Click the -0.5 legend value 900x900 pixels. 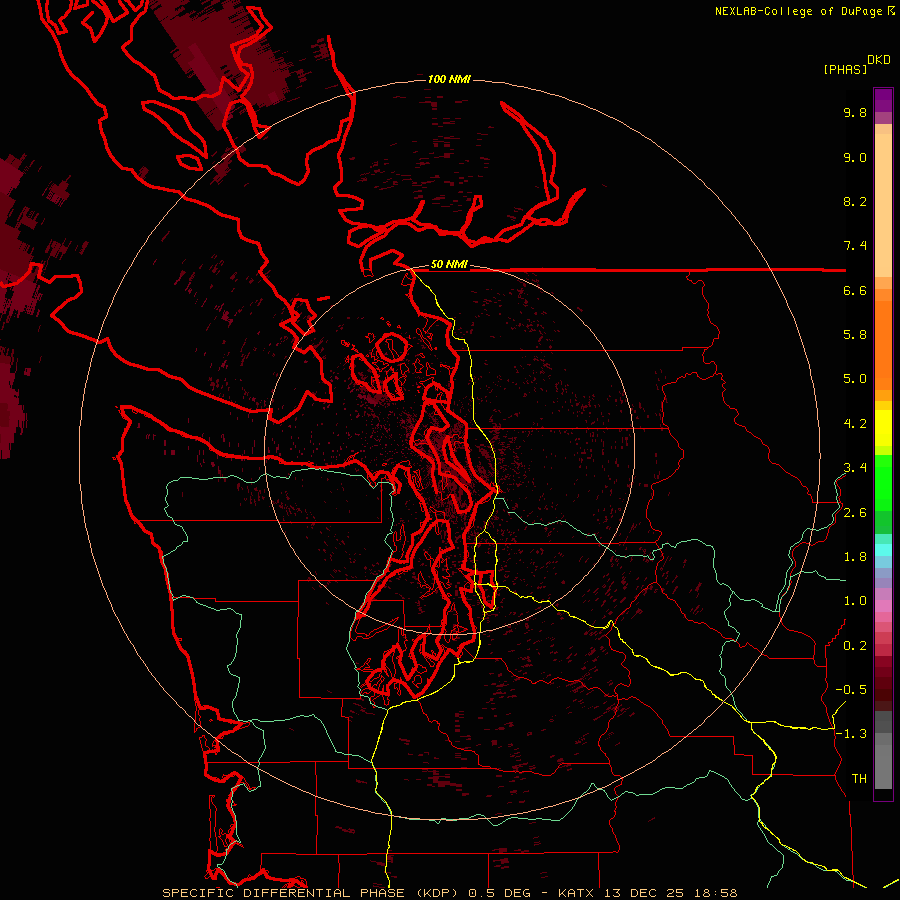click(x=851, y=690)
